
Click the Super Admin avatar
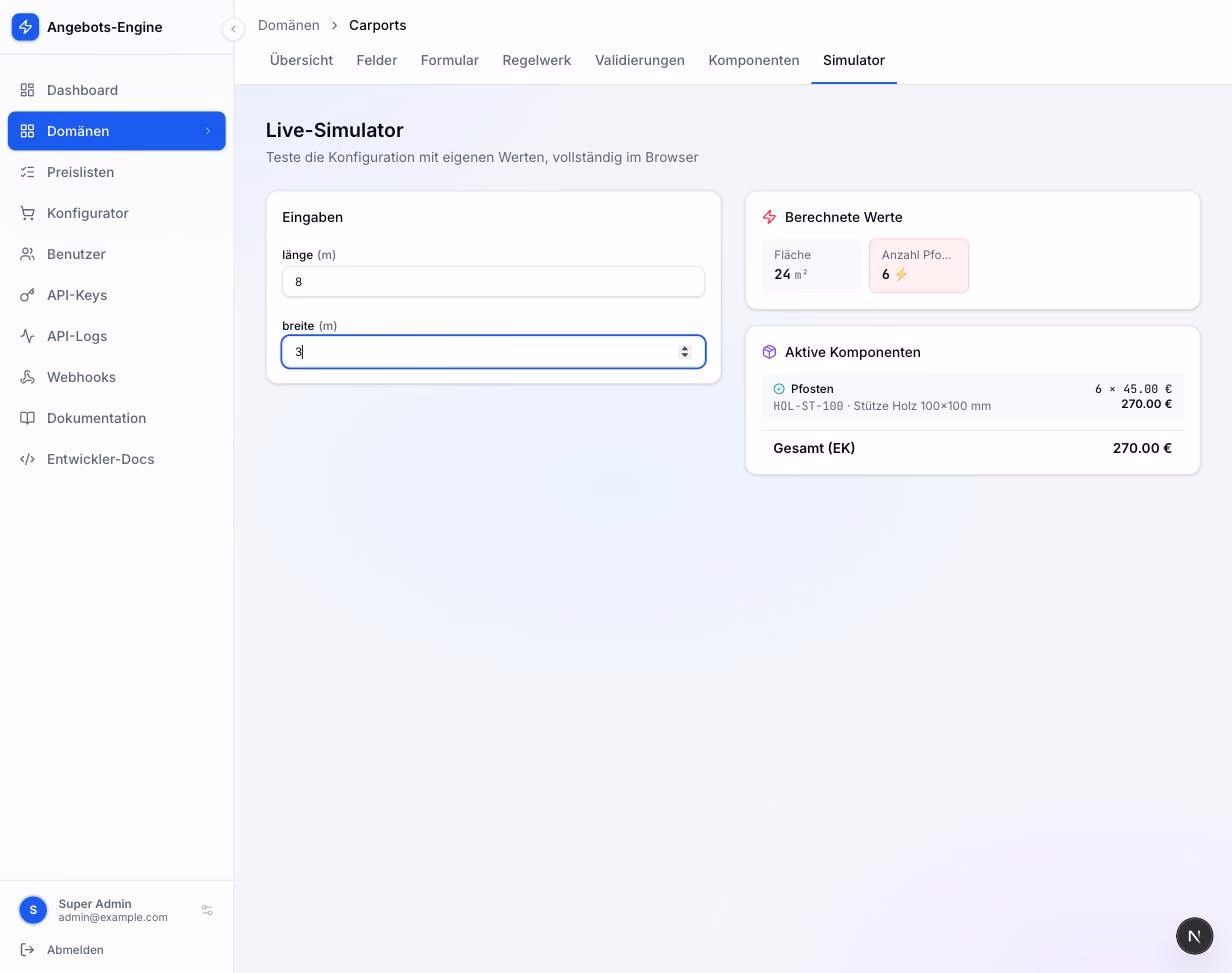[x=33, y=910]
